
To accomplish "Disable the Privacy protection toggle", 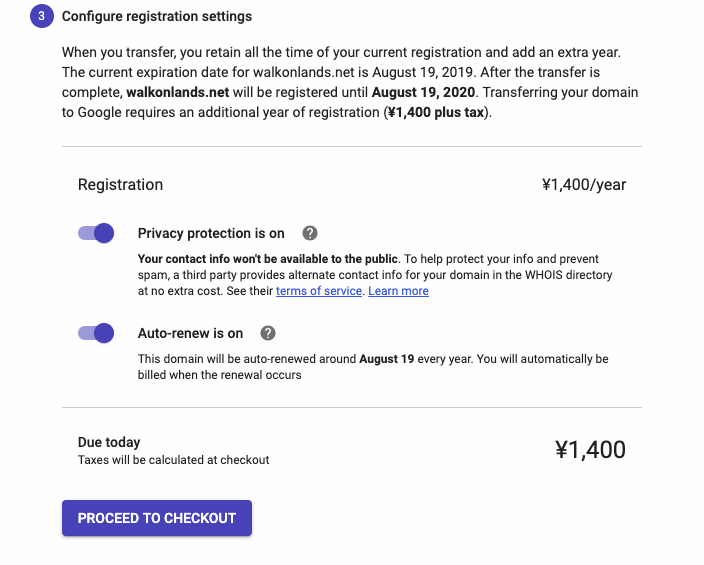I will (x=96, y=233).
